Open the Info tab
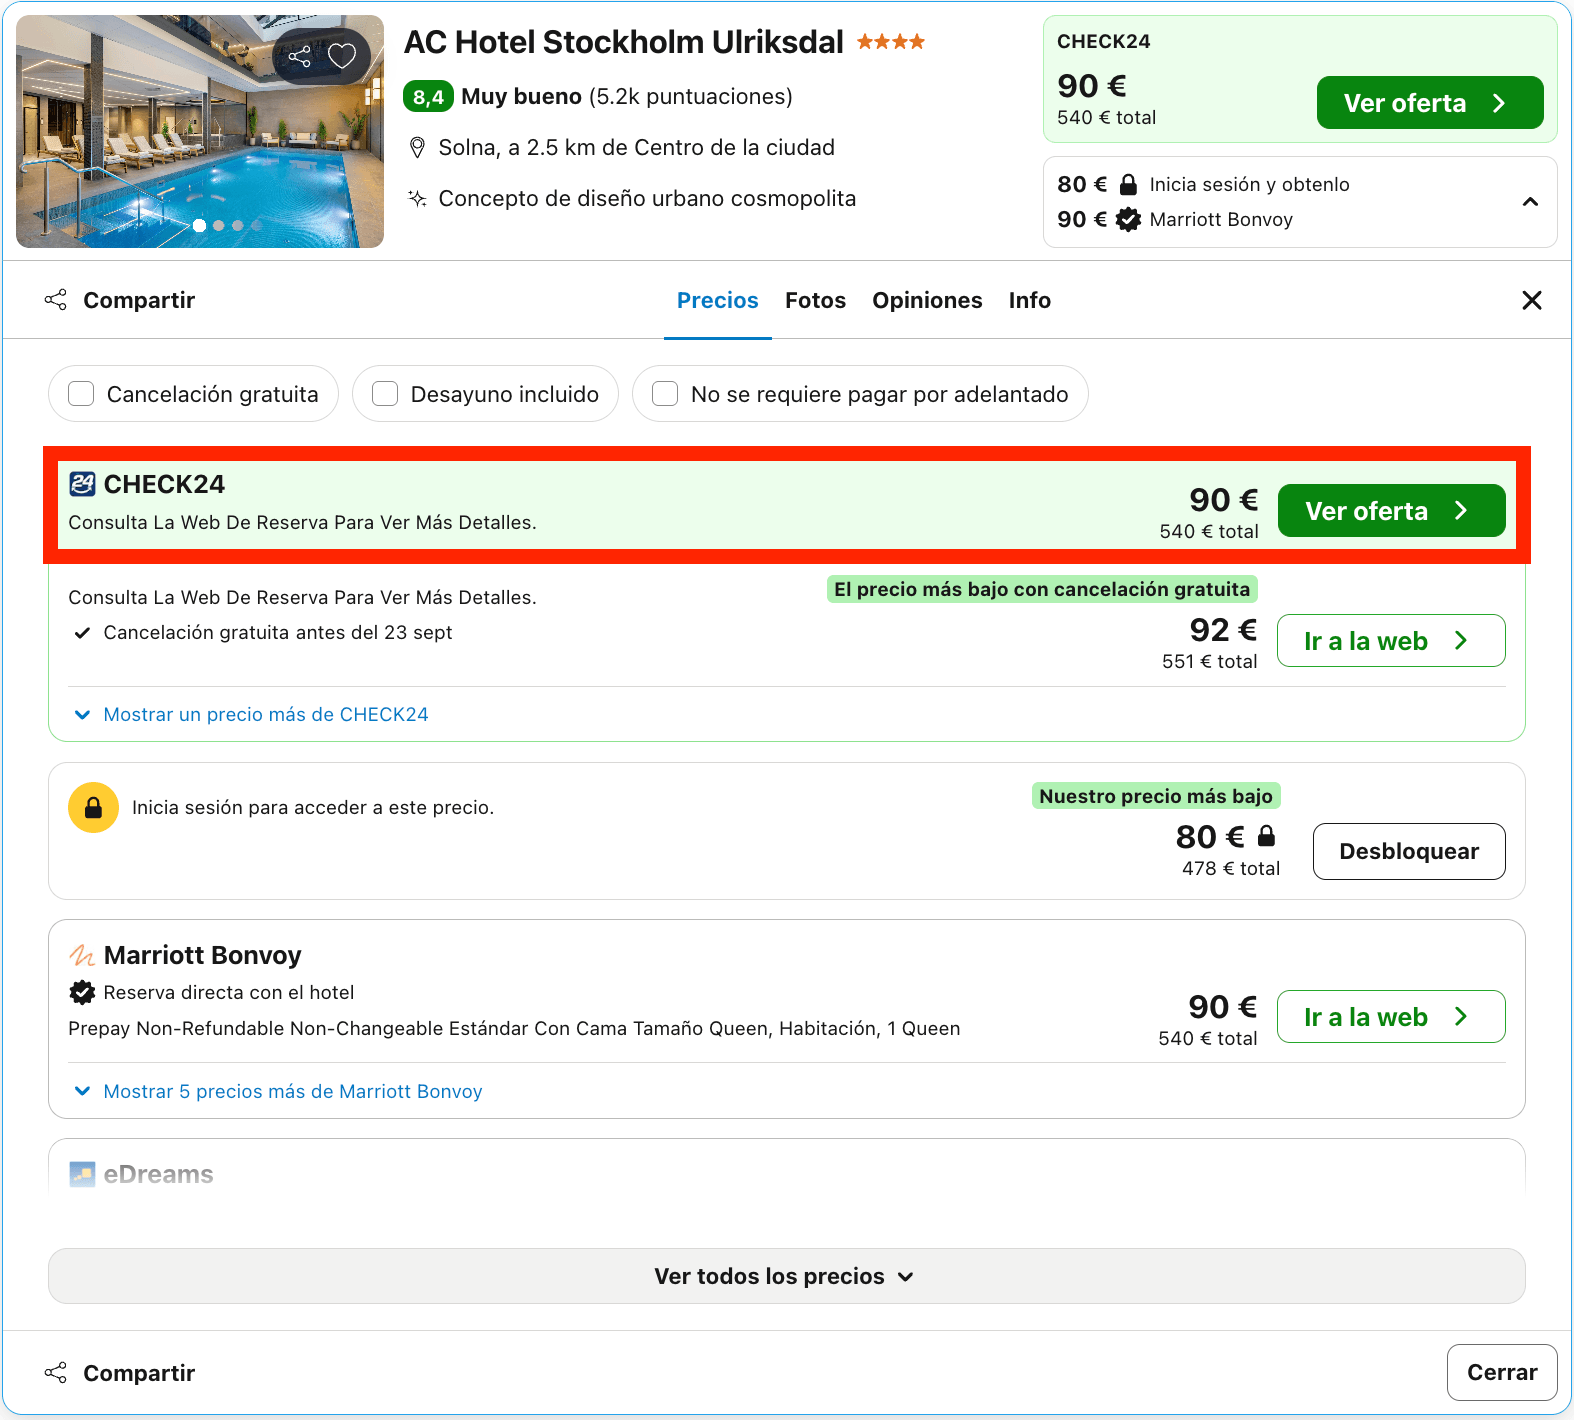 (x=1029, y=300)
